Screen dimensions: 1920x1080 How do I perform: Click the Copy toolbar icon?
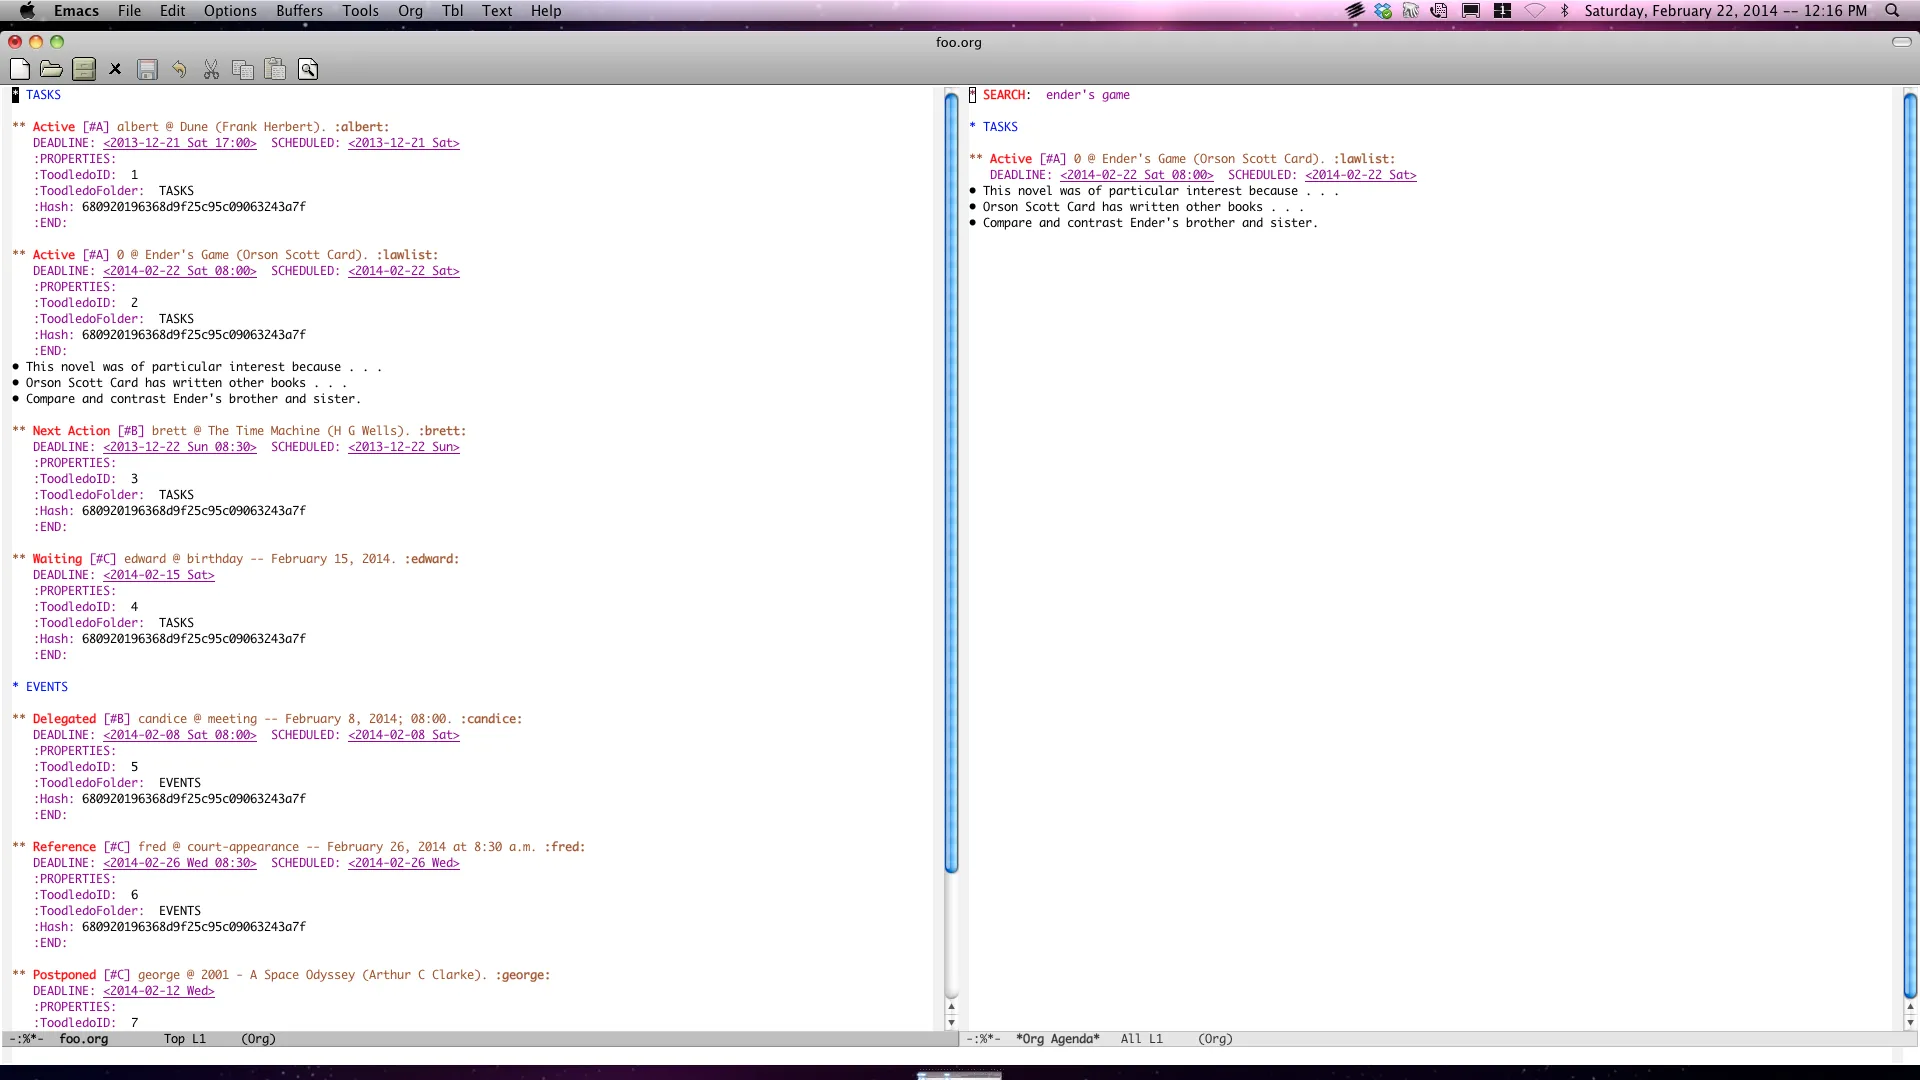pyautogui.click(x=242, y=69)
